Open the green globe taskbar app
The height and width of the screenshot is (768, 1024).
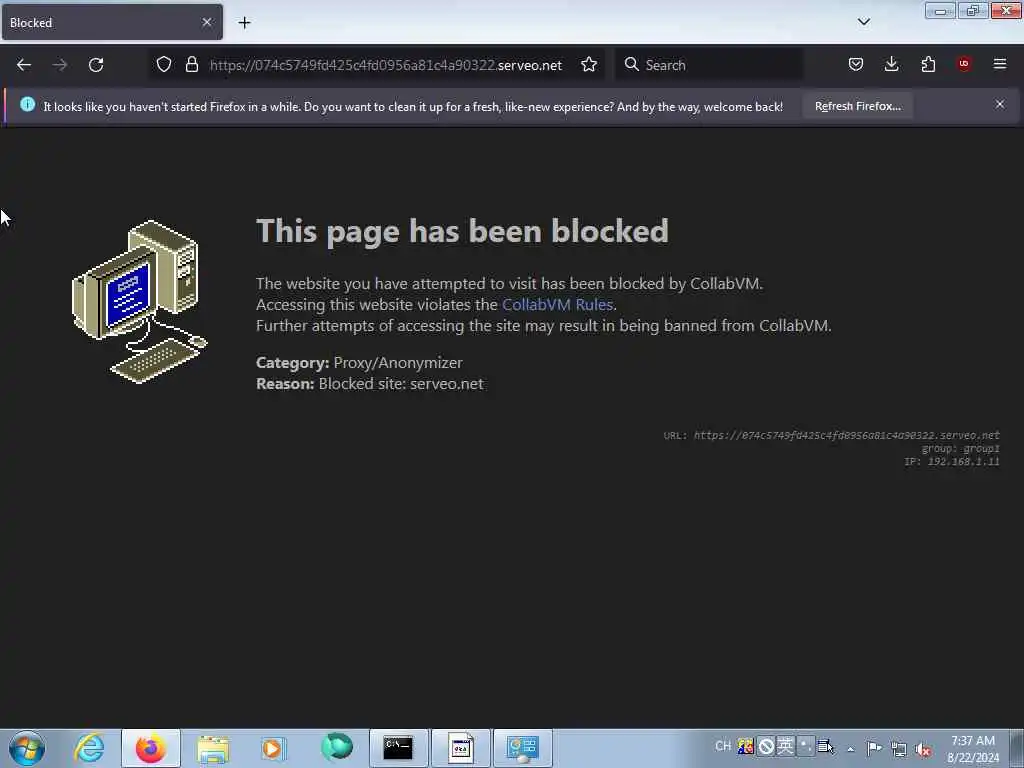pyautogui.click(x=337, y=747)
